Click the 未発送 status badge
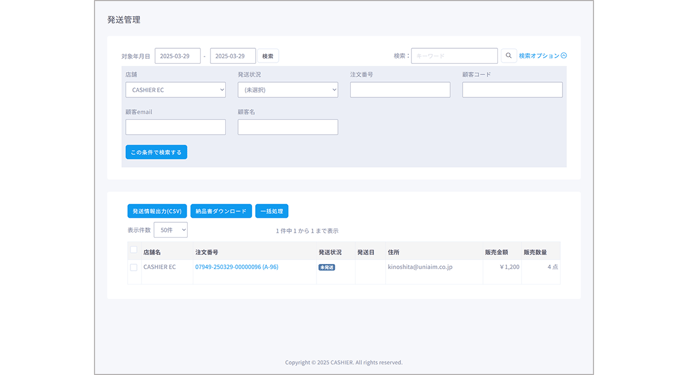688x375 pixels. click(327, 267)
